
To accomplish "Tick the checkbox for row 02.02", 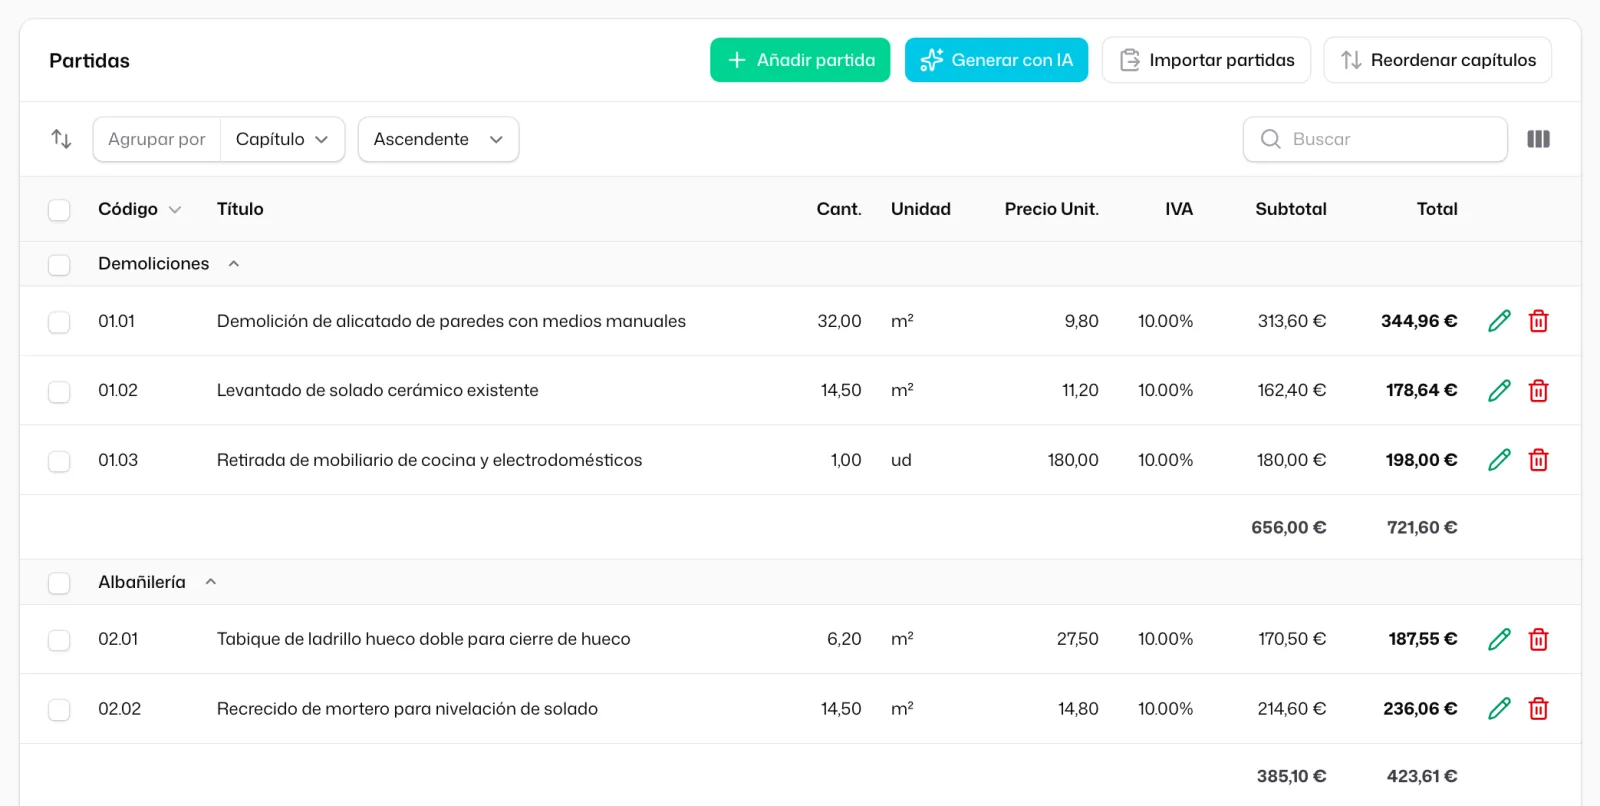I will pyautogui.click(x=59, y=710).
